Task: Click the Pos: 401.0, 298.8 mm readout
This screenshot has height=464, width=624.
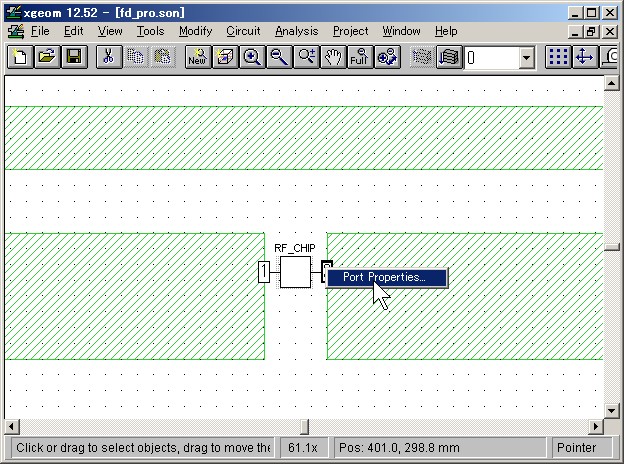Action: [x=439, y=448]
